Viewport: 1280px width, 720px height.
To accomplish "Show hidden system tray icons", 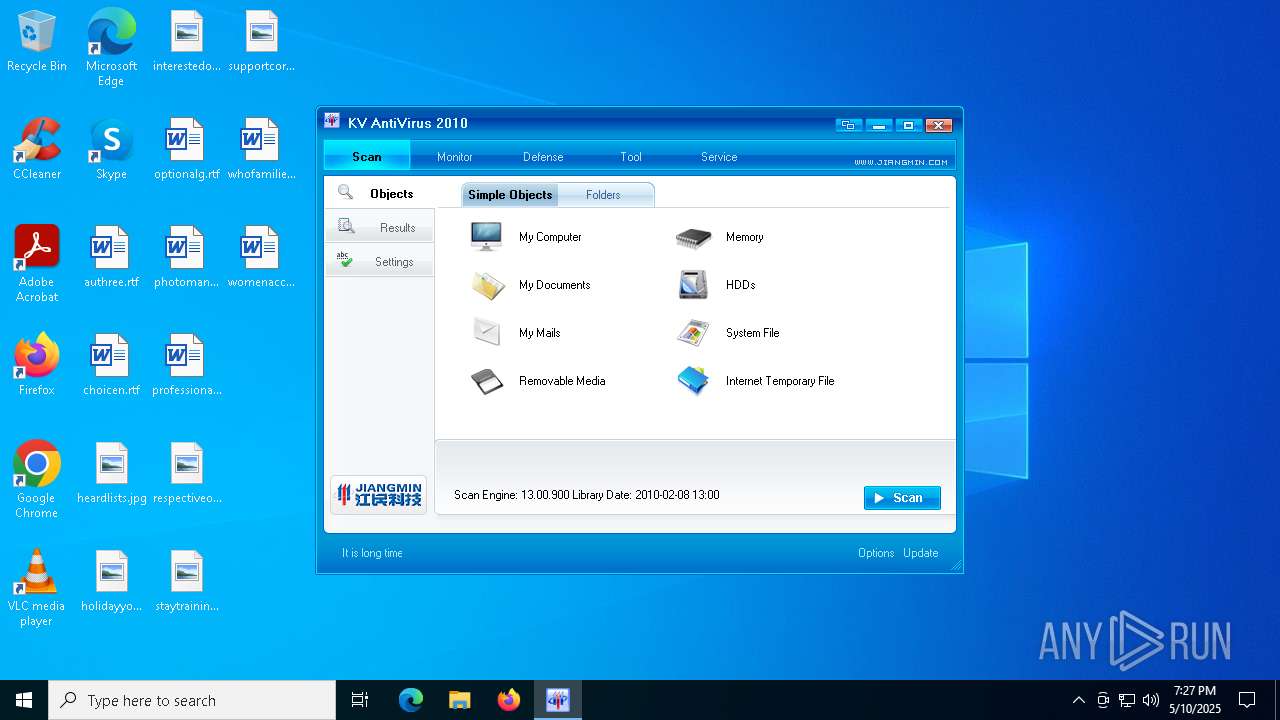I will pyautogui.click(x=1078, y=700).
